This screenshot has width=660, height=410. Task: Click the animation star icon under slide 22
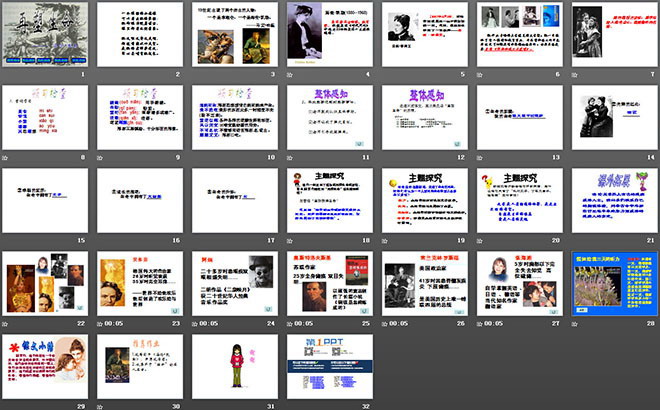click(x=7, y=323)
